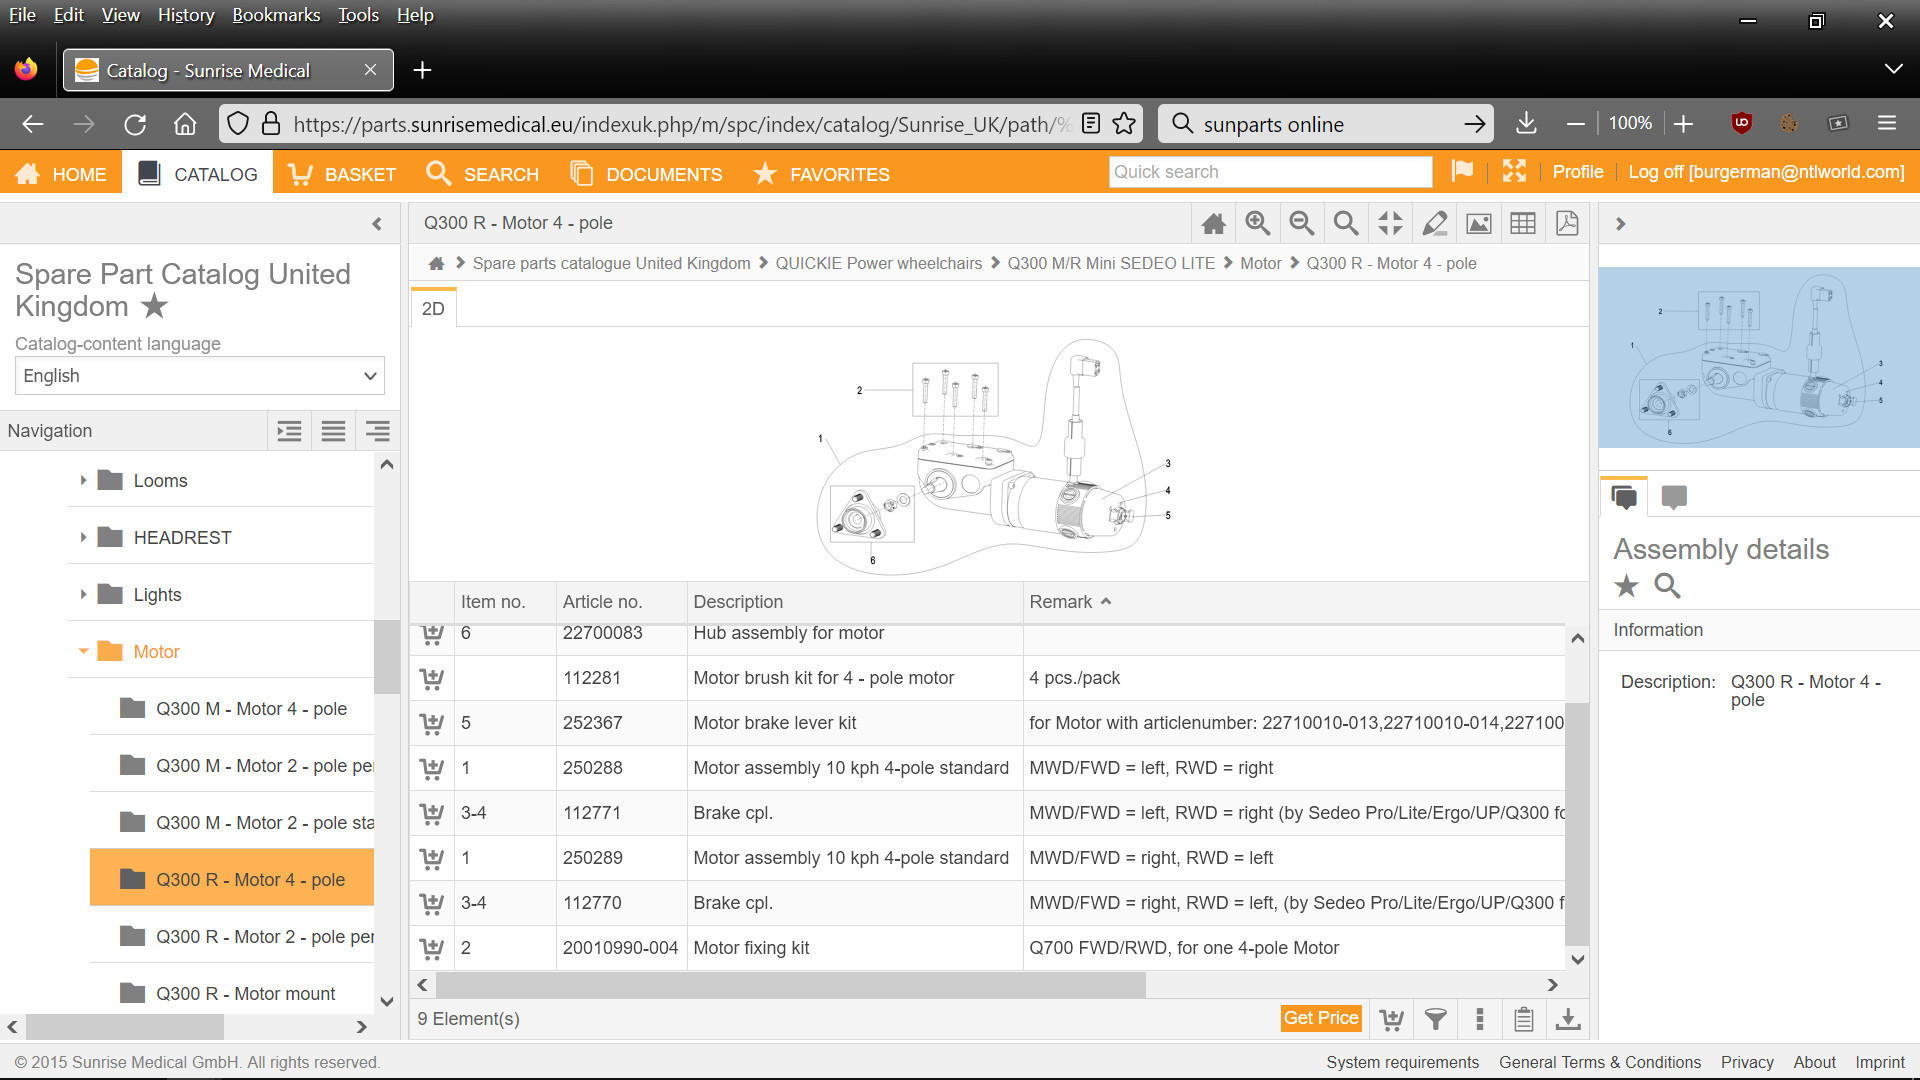Toggle fullscreen mode icon in orange bar

click(1514, 172)
